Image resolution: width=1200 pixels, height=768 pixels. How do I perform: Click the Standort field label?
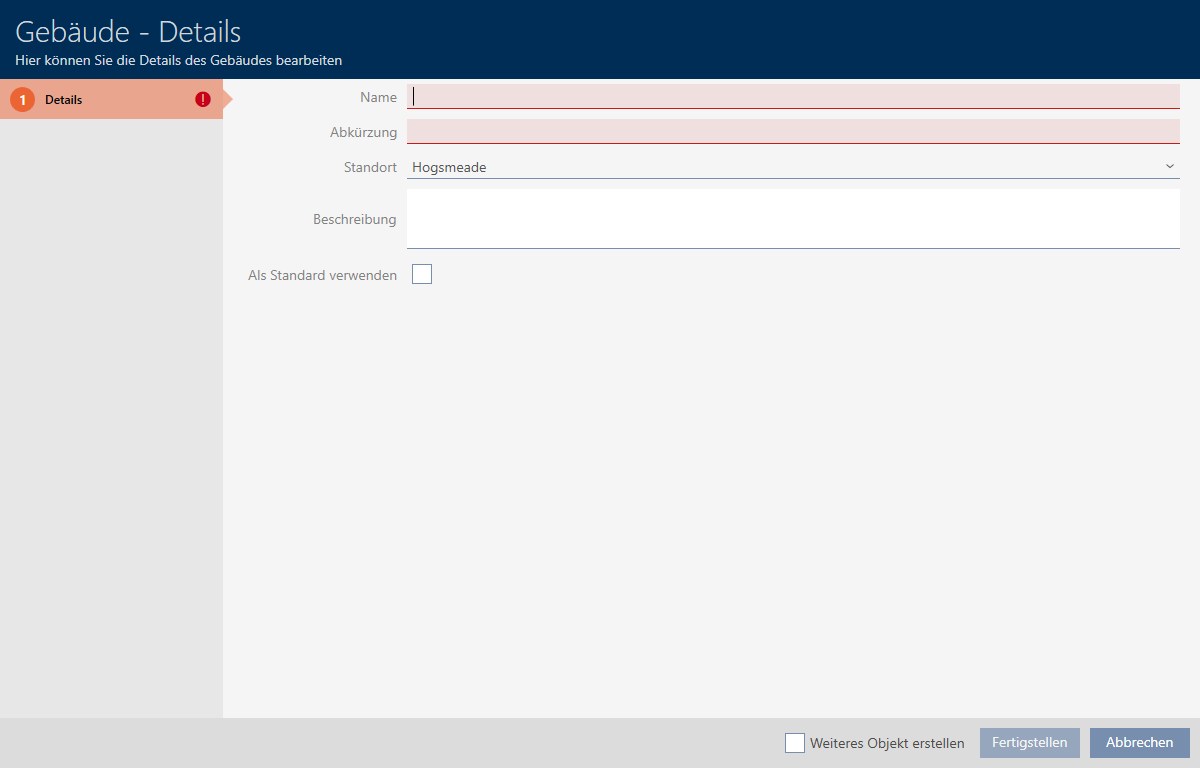369,168
